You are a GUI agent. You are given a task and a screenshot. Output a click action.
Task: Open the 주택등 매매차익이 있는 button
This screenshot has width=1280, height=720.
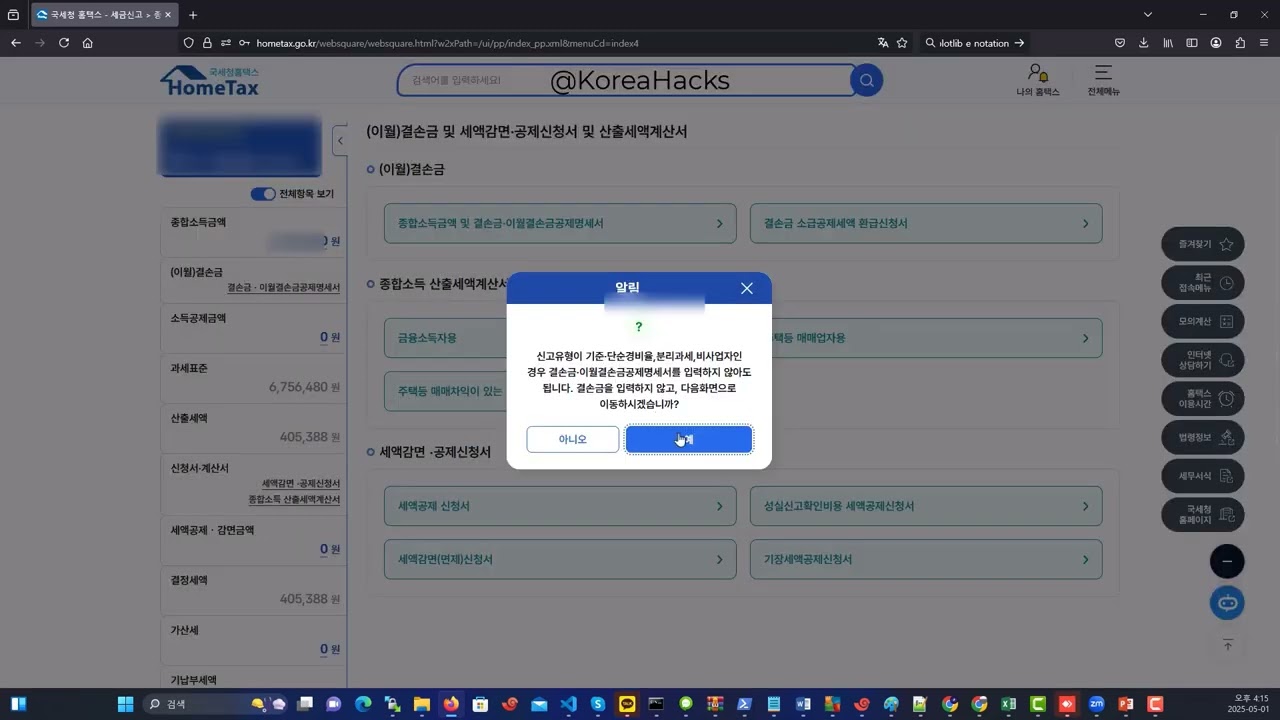tap(445, 391)
